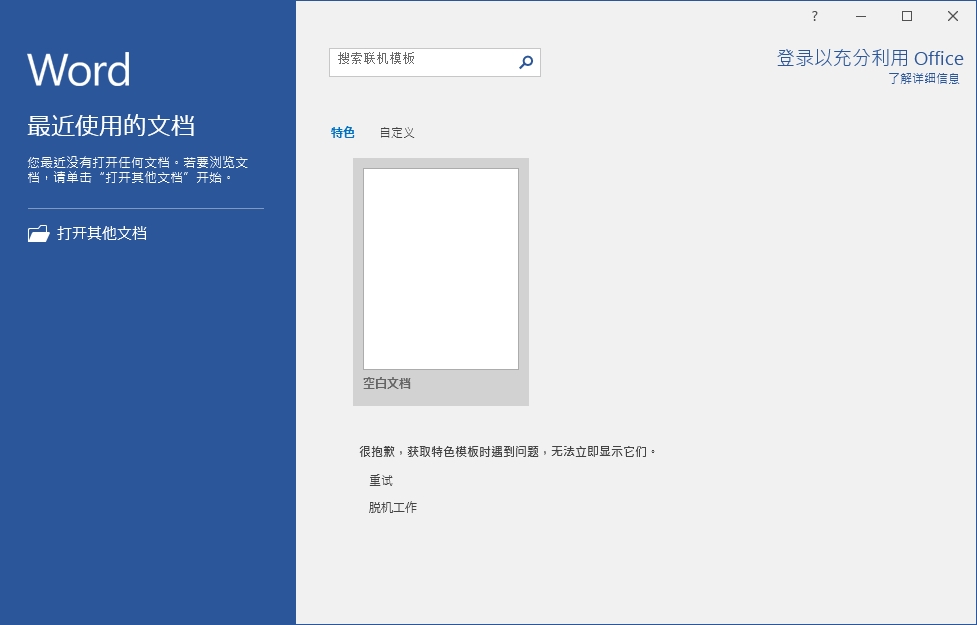Click the open folder icon

point(39,233)
